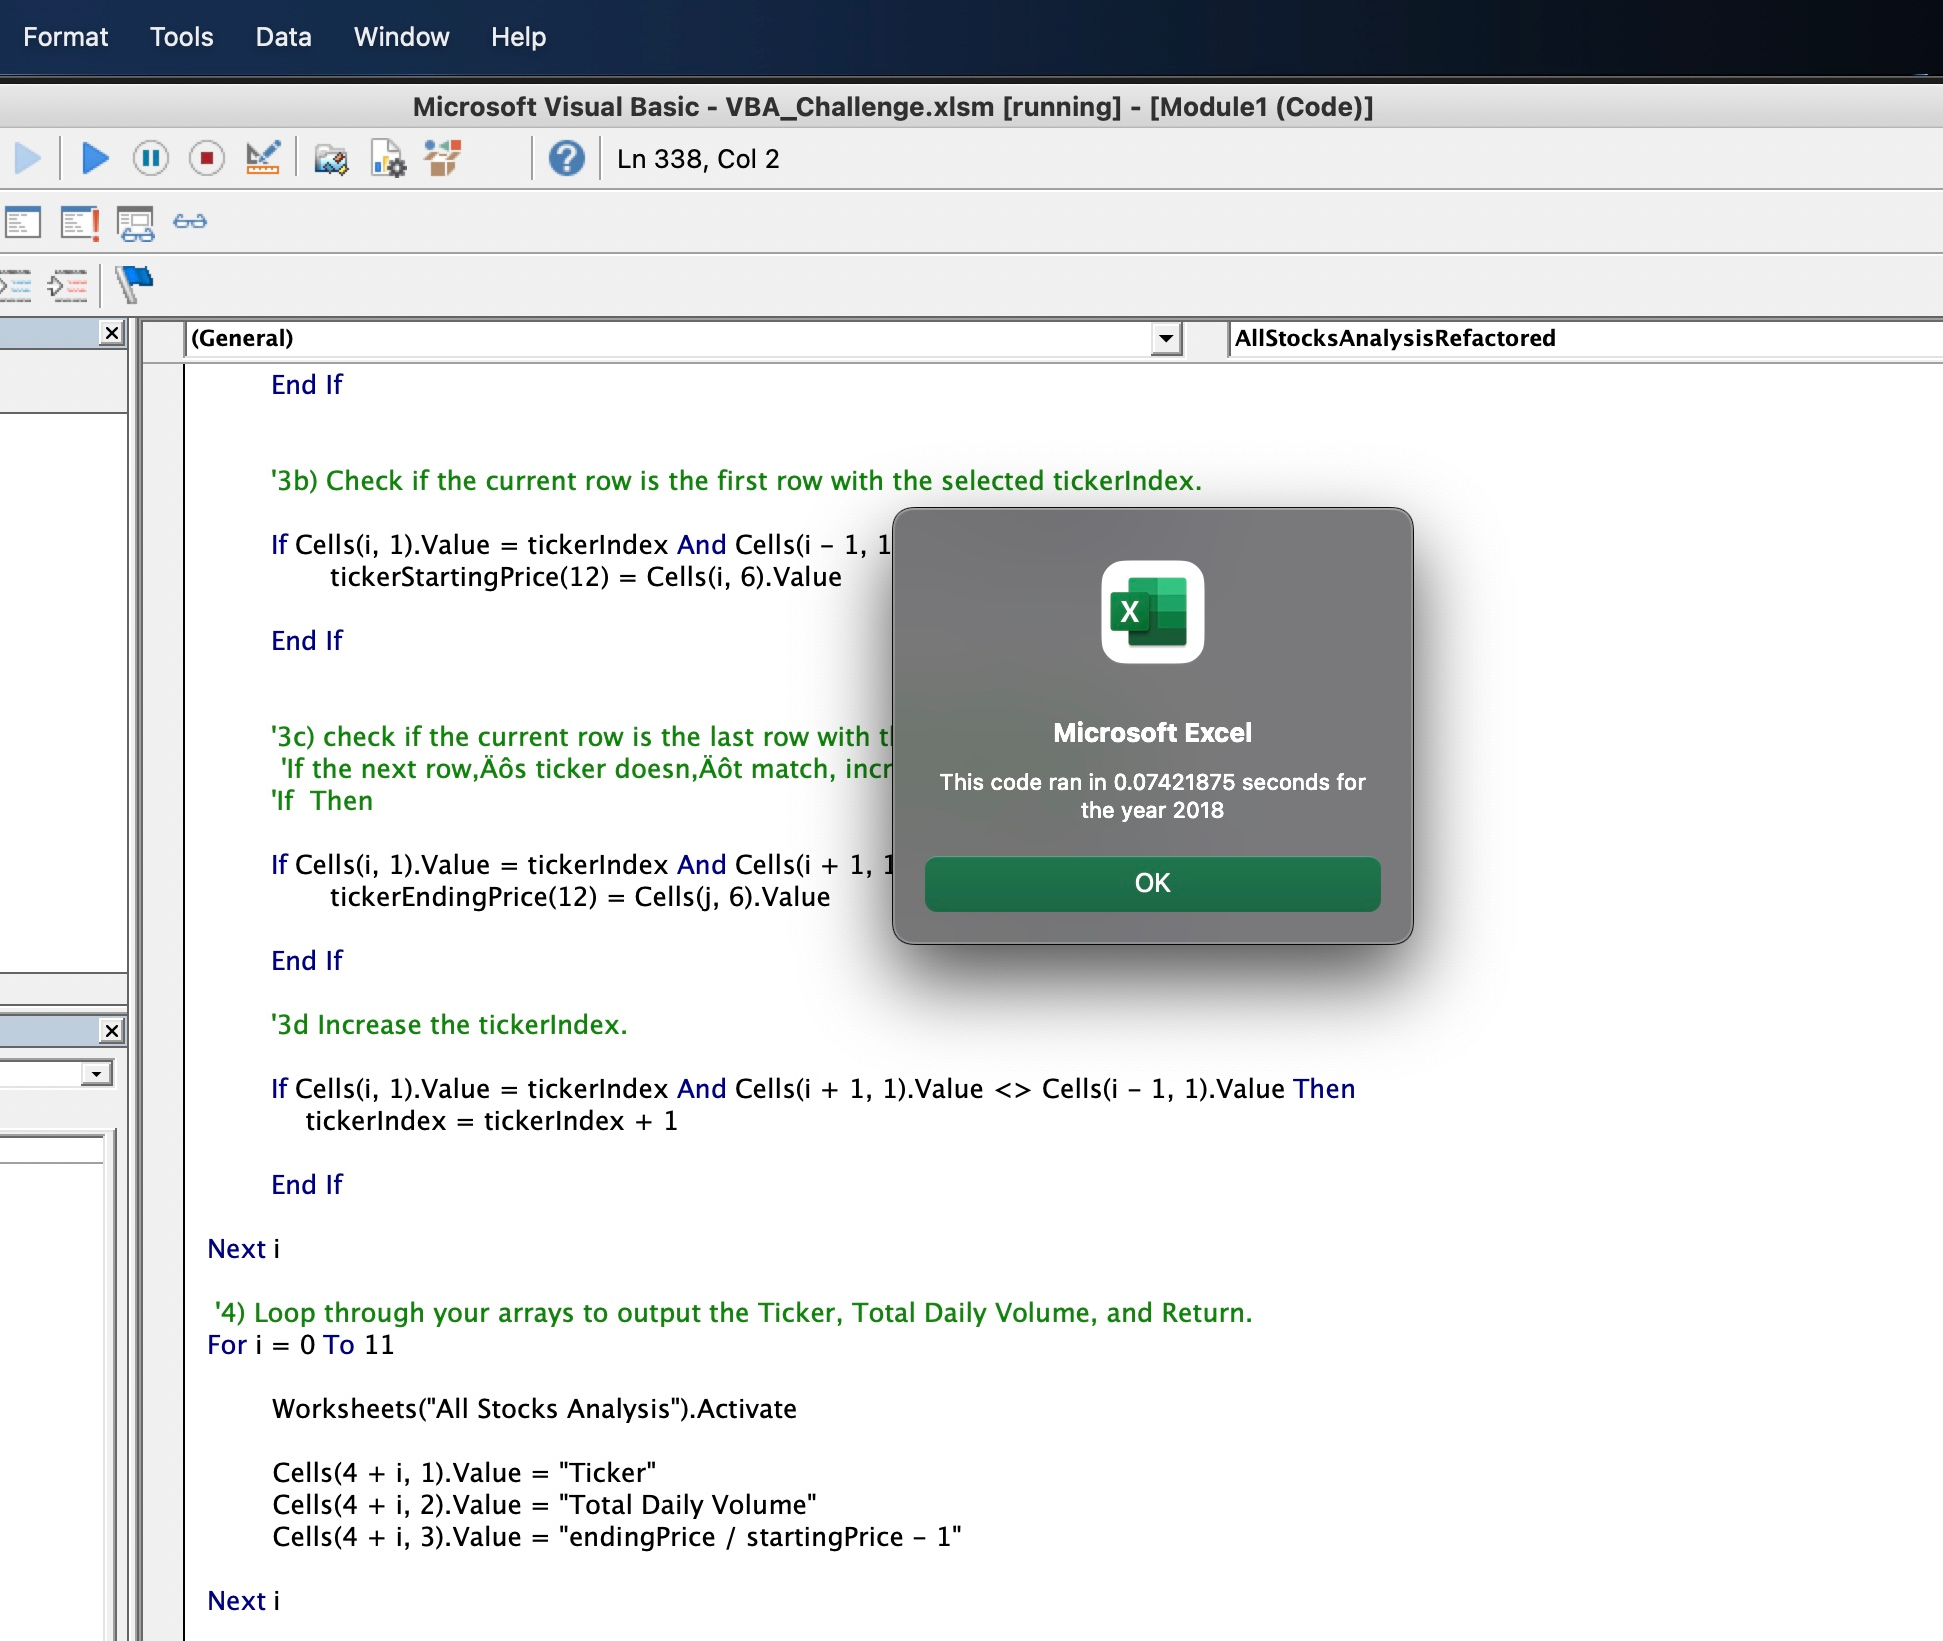
Task: Click the '4) Loop through your arrays' comment
Action: click(733, 1313)
